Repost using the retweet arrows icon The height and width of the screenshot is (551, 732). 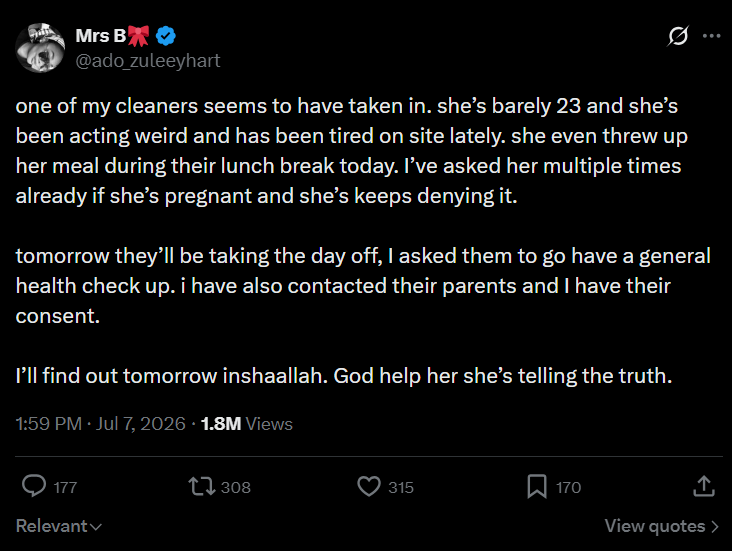(202, 486)
